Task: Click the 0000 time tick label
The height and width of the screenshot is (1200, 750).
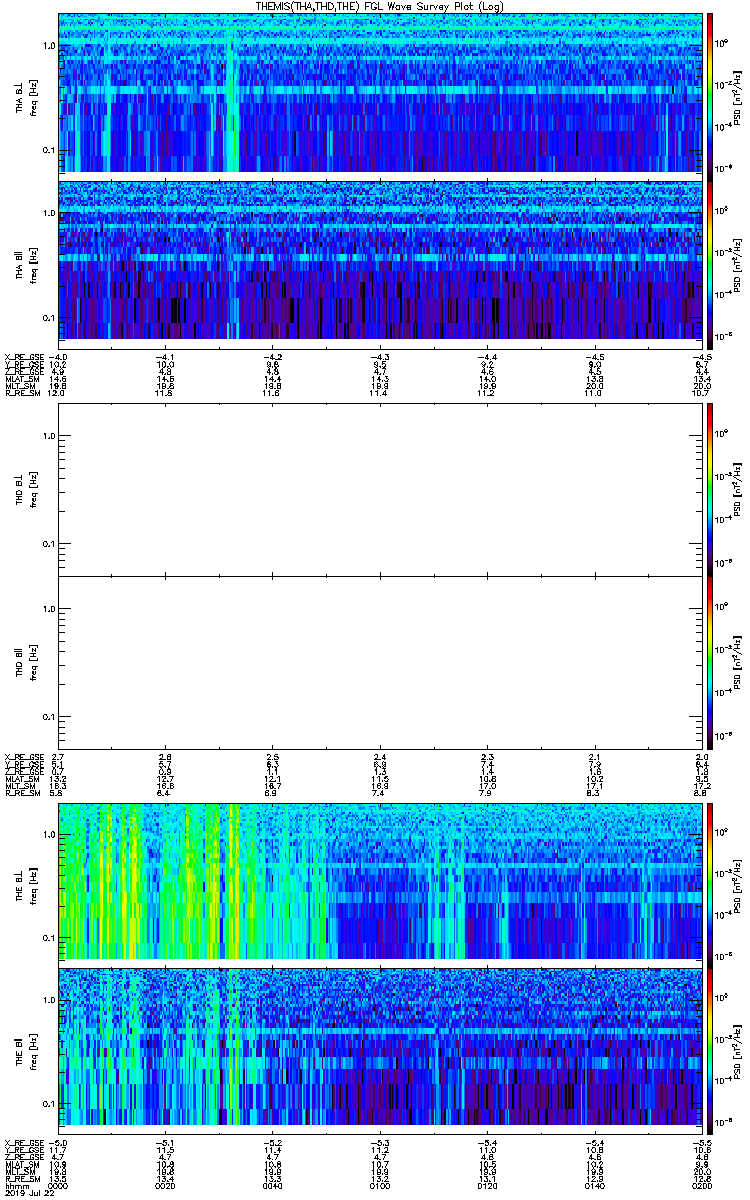Action: pos(59,1185)
